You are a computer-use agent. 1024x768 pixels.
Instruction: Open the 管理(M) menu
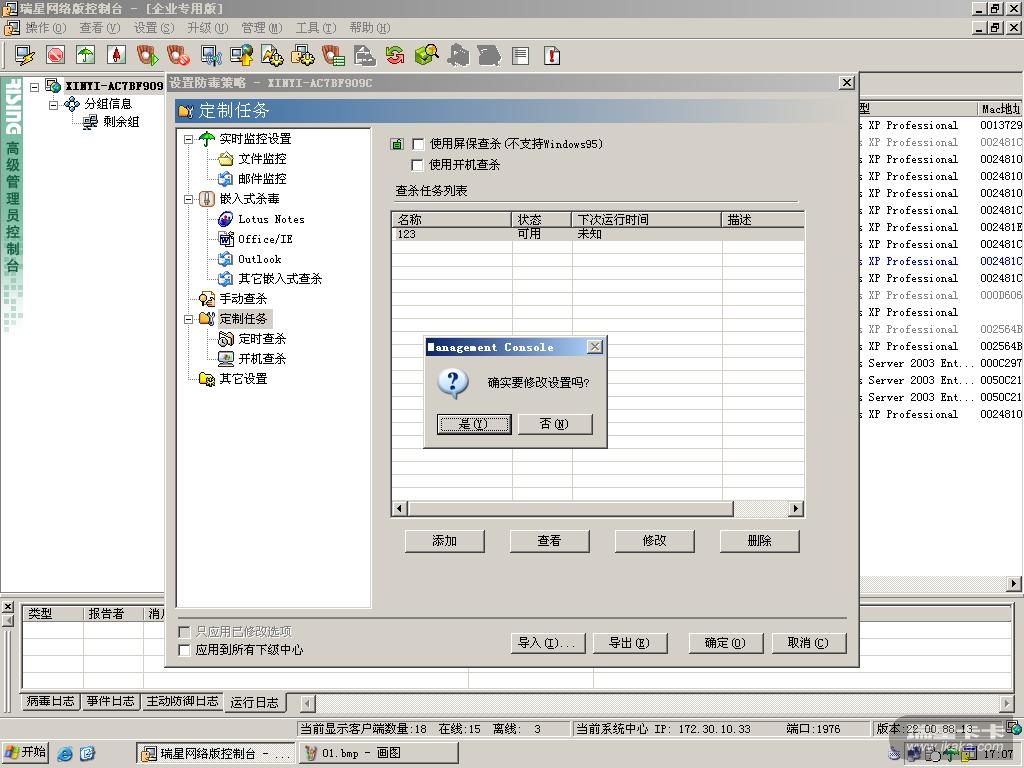coord(262,28)
